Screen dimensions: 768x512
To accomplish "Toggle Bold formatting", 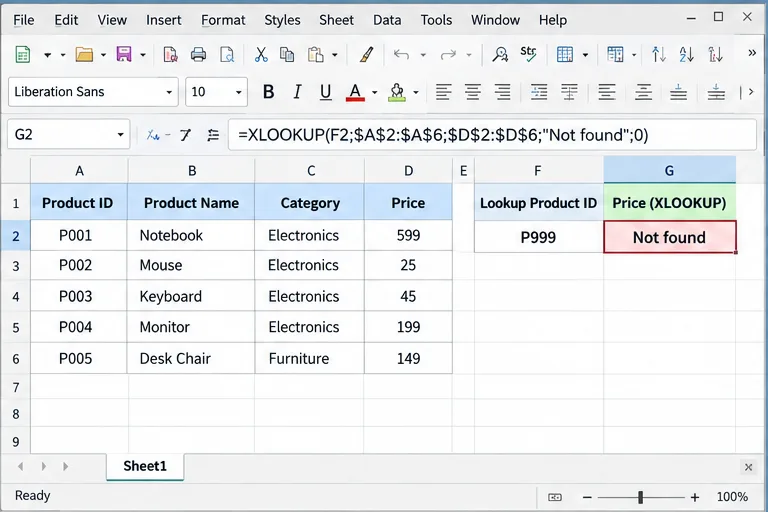I will (268, 92).
